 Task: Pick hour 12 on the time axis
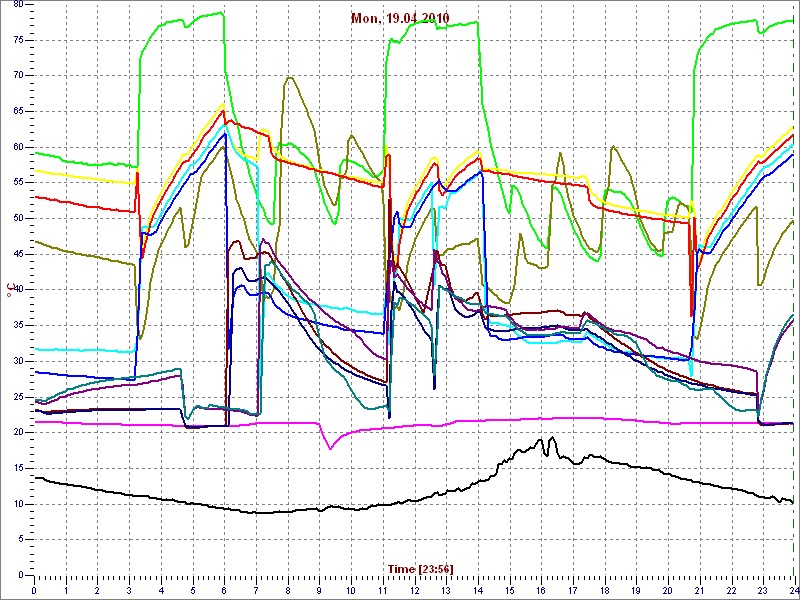414,590
